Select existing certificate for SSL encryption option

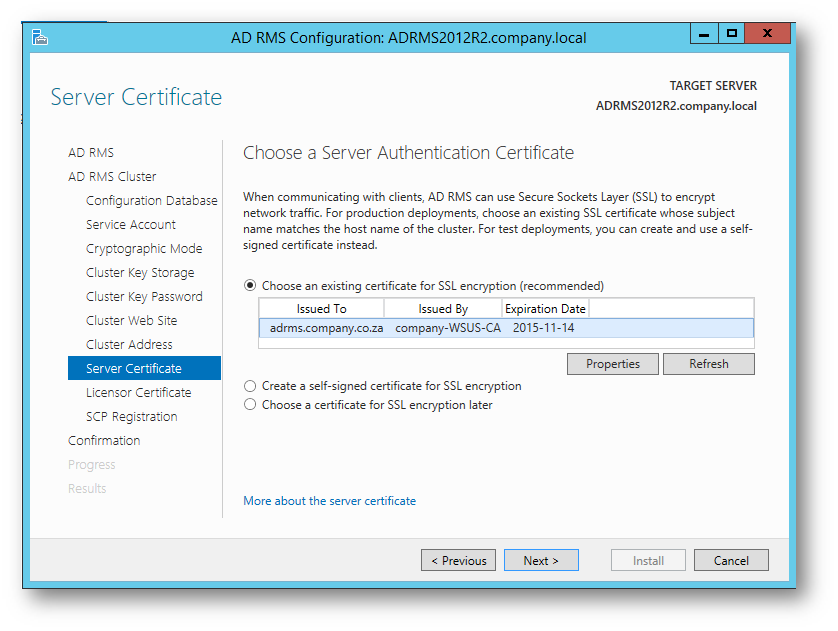pos(250,285)
